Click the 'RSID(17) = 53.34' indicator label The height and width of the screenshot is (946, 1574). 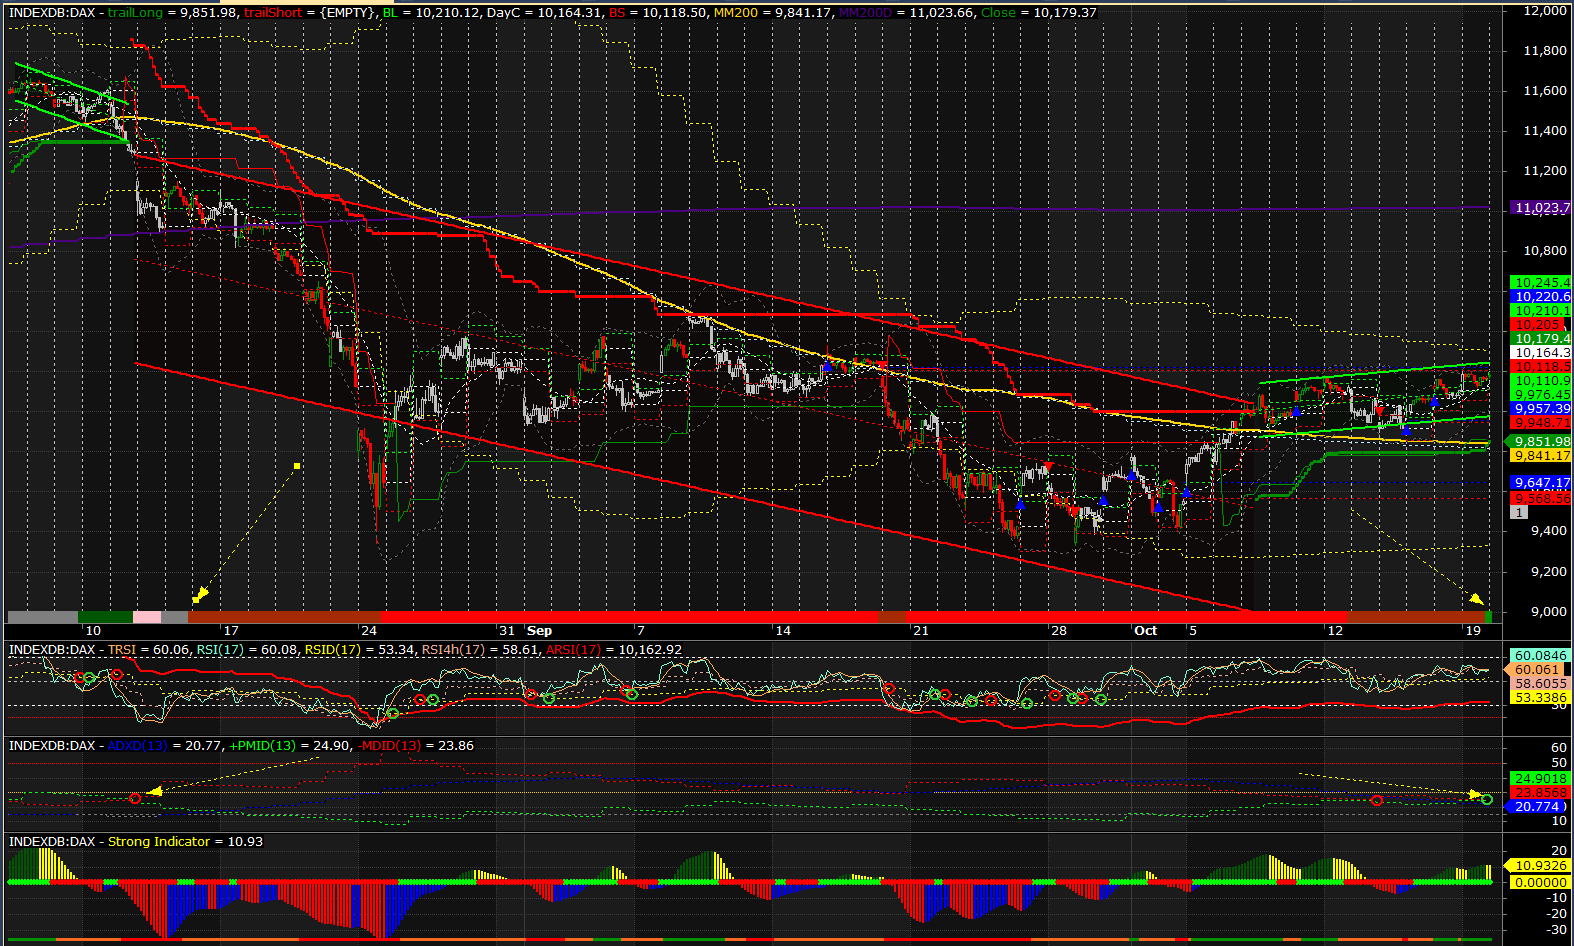pyautogui.click(x=359, y=650)
